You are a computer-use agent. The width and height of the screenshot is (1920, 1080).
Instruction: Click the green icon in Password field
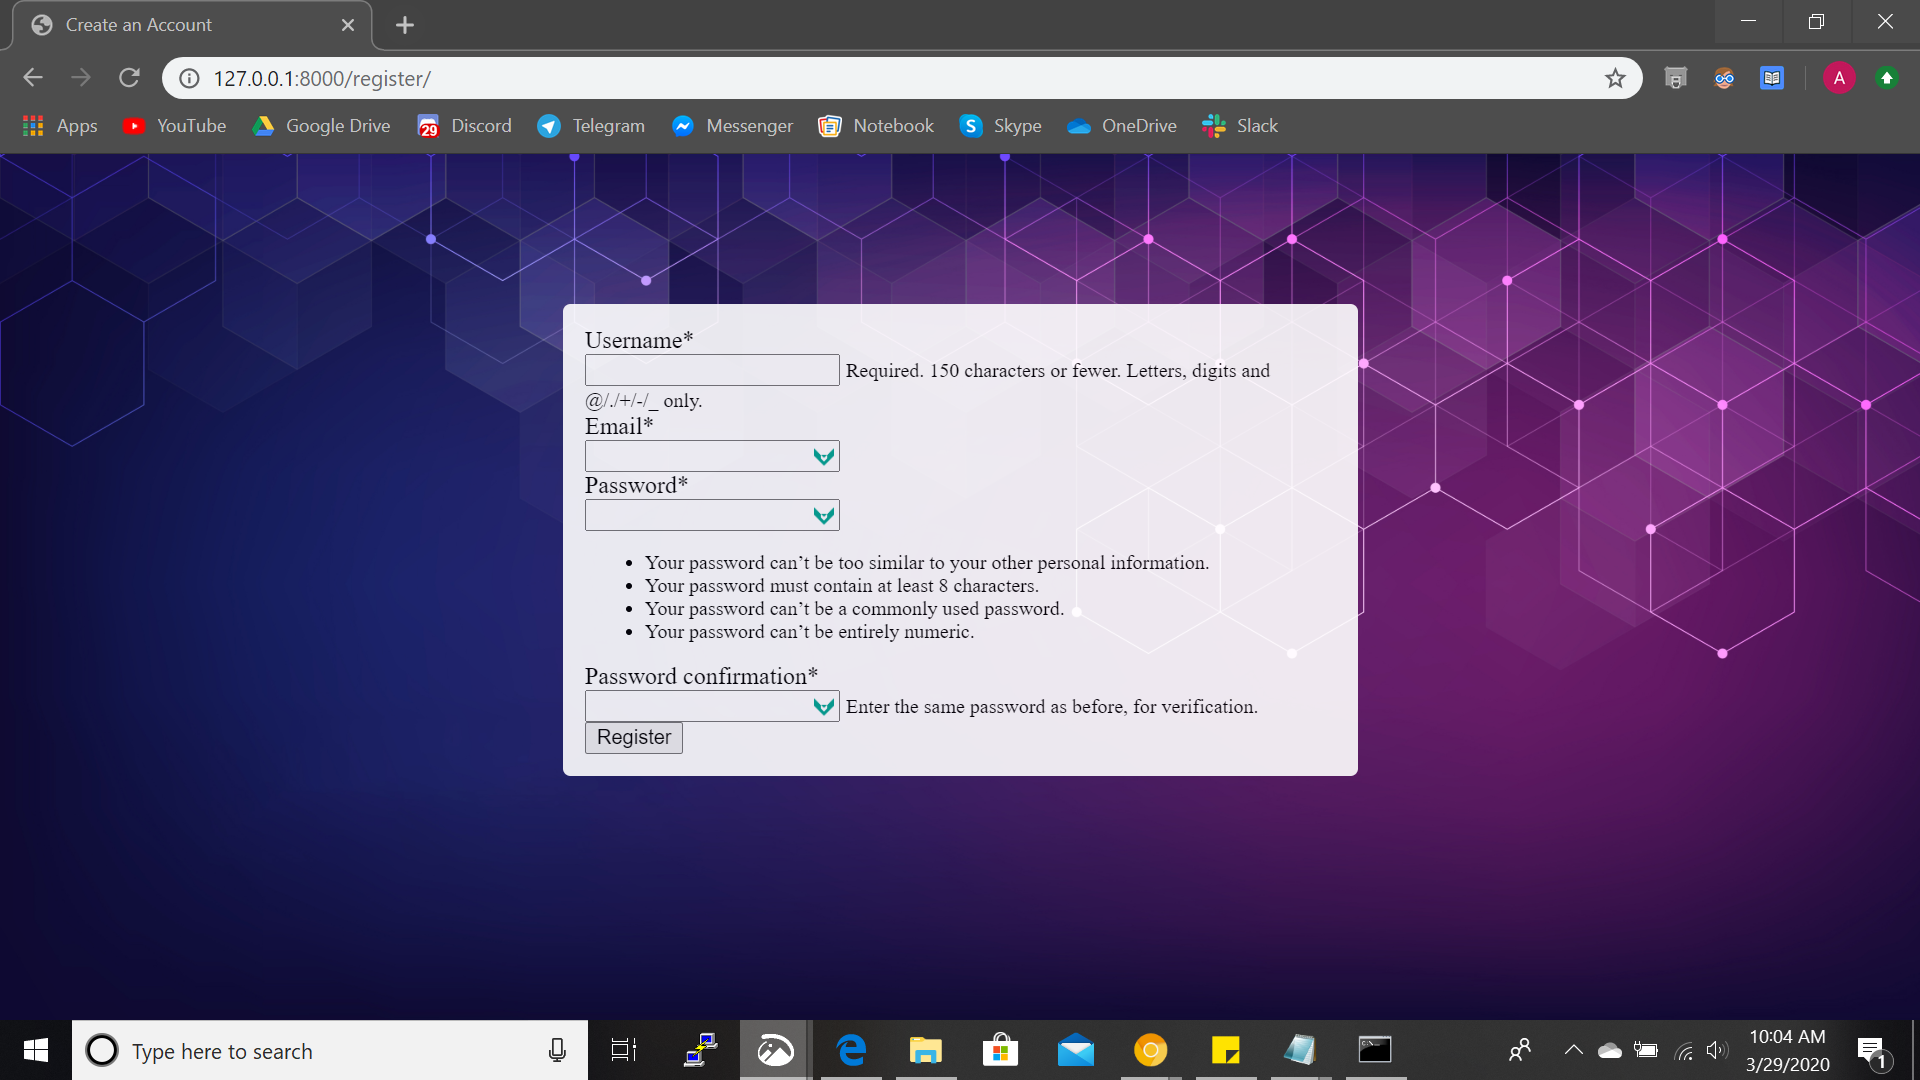pos(823,516)
